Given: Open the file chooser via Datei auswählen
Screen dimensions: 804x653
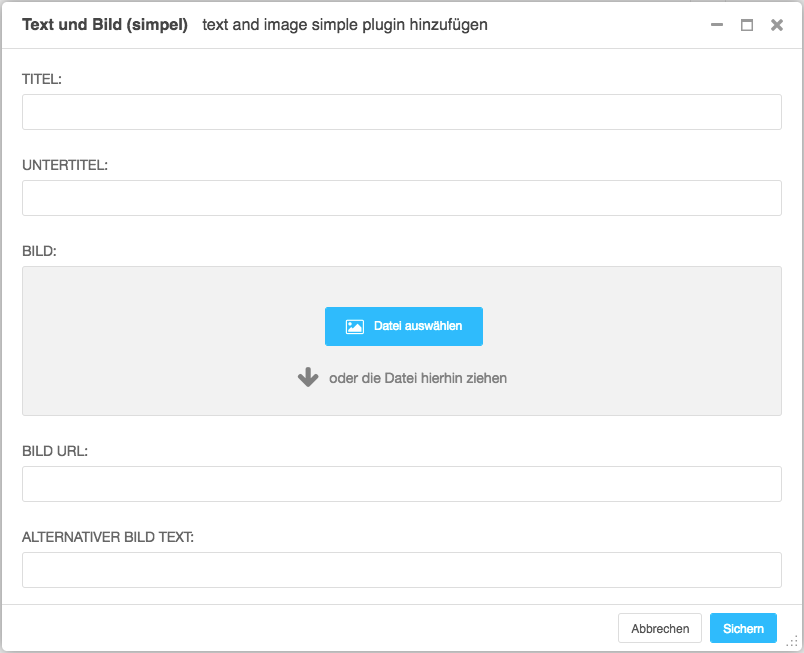Looking at the screenshot, I should (404, 326).
